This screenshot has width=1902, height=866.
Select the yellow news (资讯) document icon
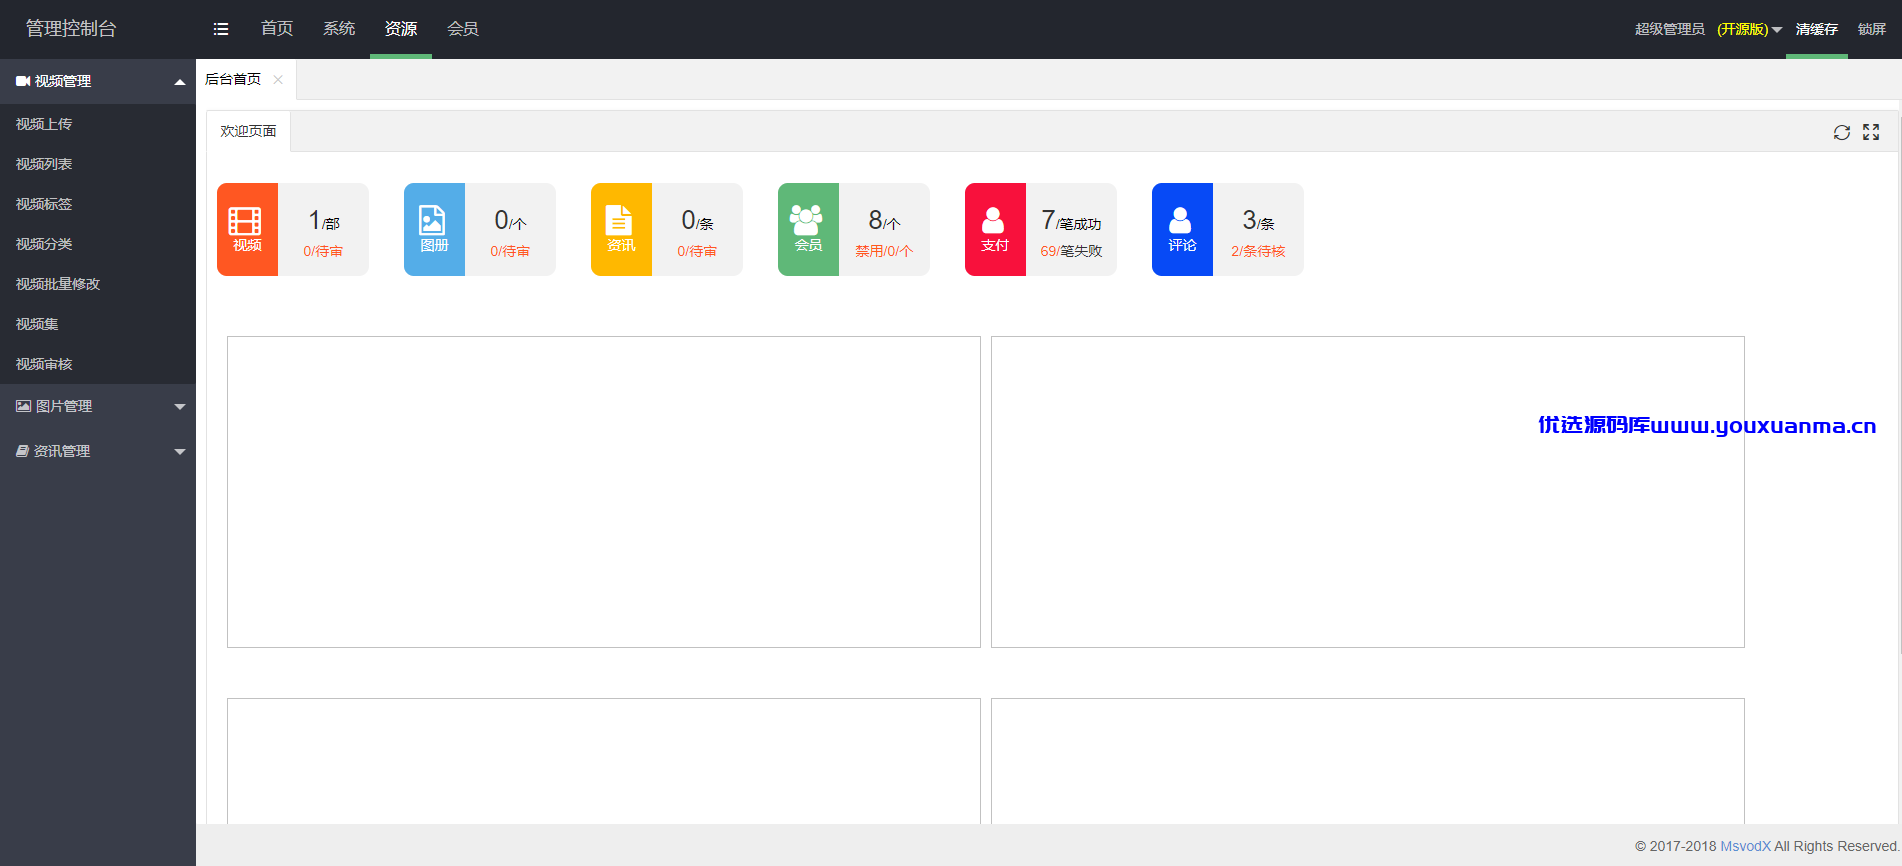tap(621, 229)
